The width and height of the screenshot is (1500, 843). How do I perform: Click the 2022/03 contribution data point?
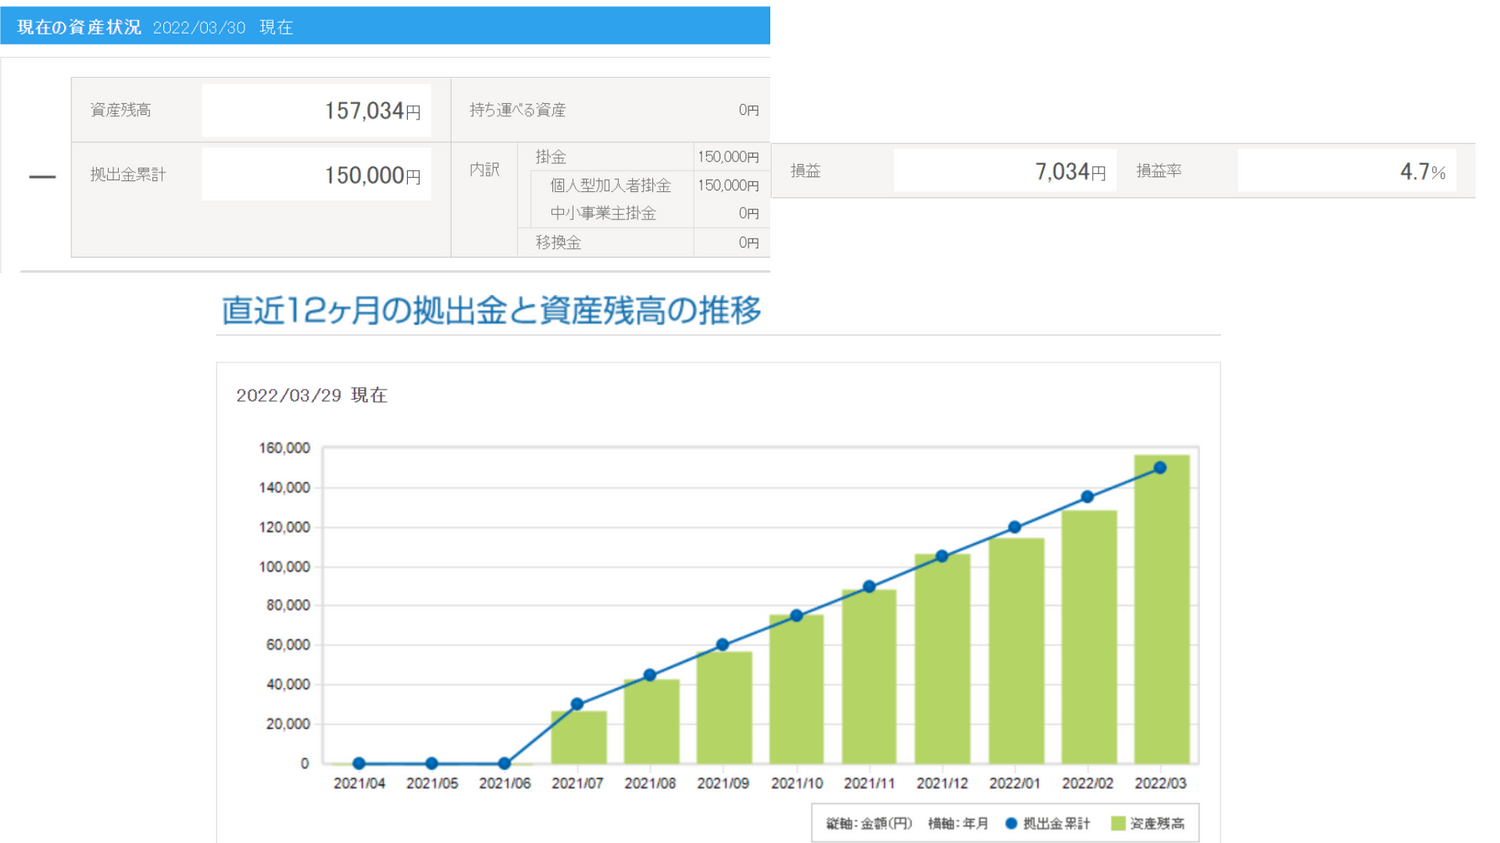click(1160, 468)
